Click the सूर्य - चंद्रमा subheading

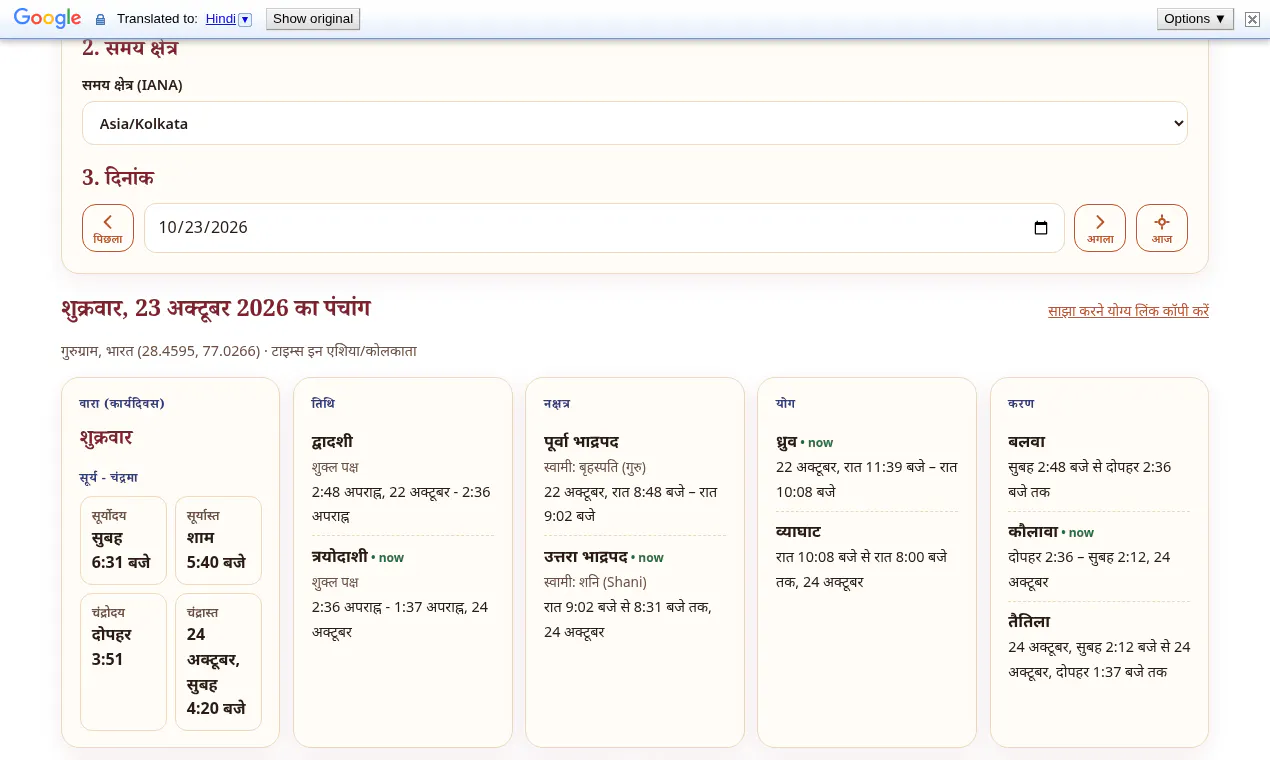[x=108, y=477]
